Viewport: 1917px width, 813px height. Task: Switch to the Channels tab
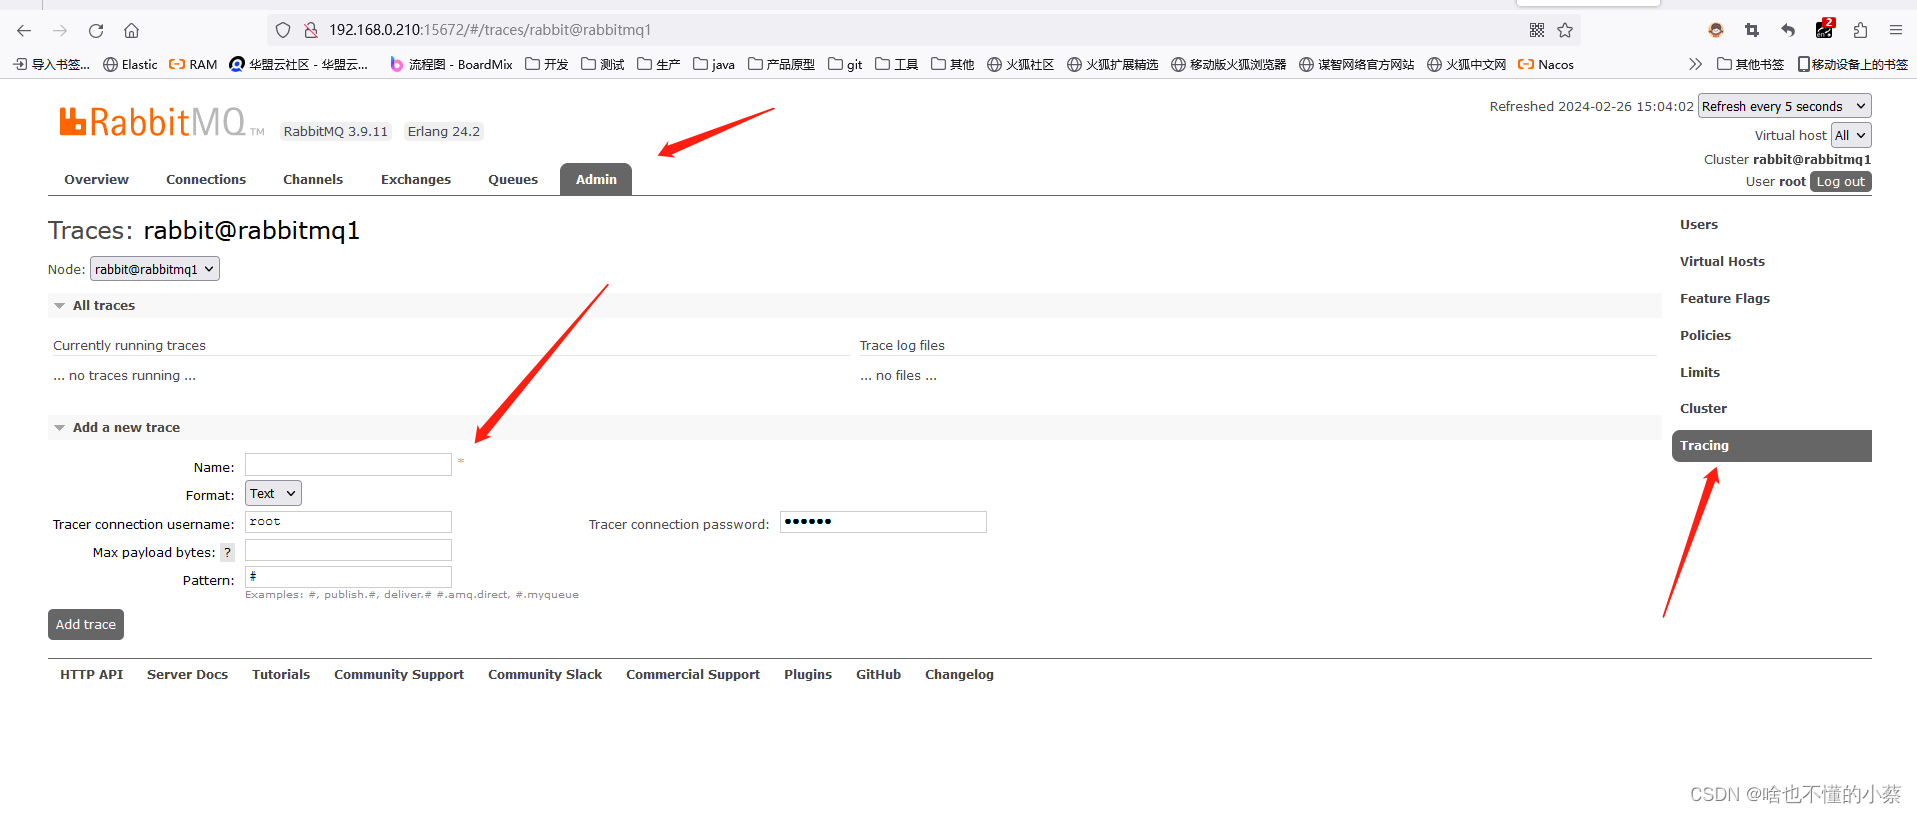coord(313,179)
